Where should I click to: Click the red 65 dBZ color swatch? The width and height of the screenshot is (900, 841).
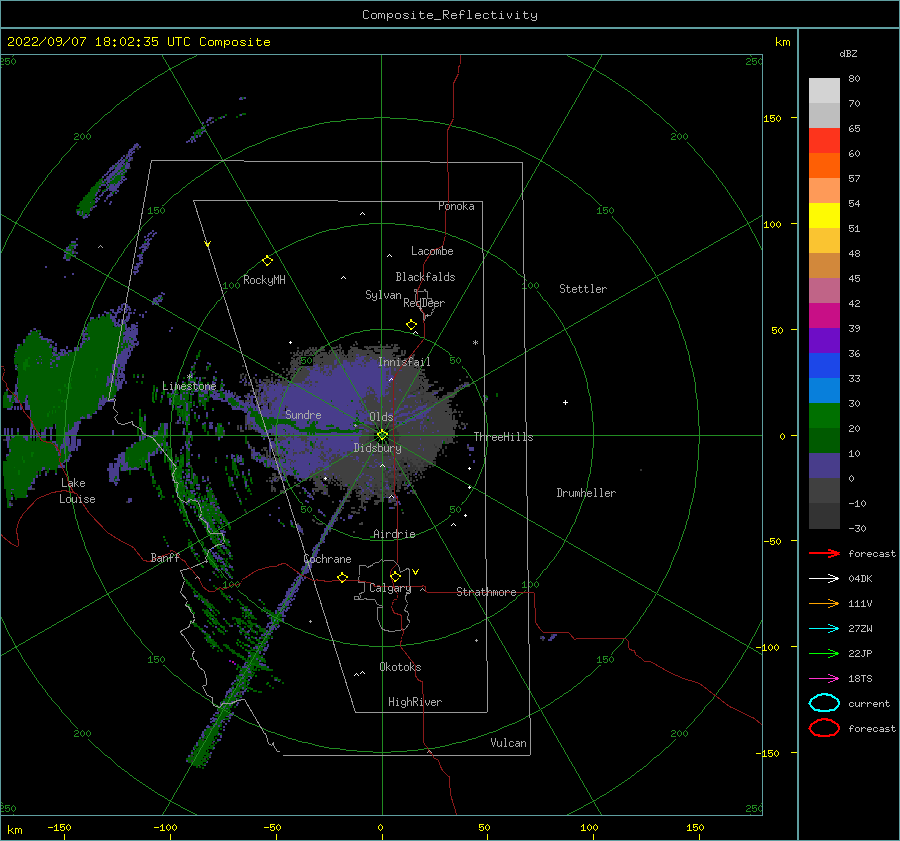824,141
